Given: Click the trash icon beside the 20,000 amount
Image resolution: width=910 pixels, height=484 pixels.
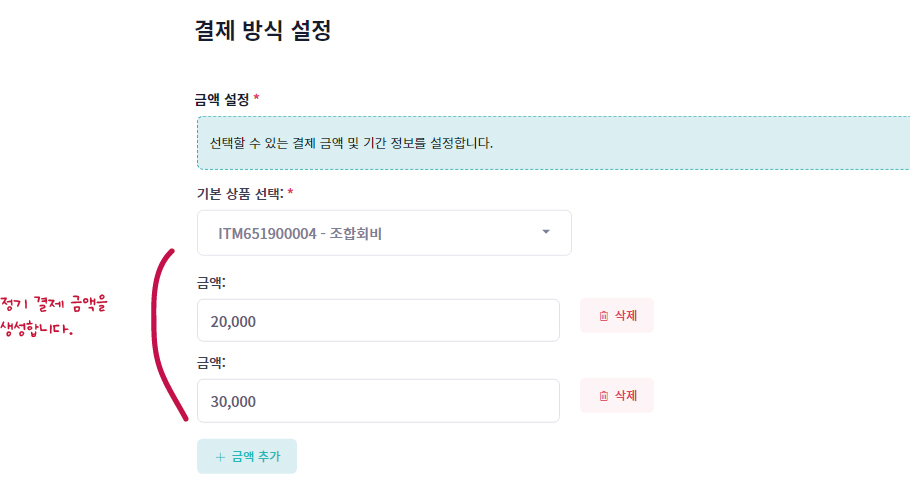Looking at the screenshot, I should pos(603,316).
